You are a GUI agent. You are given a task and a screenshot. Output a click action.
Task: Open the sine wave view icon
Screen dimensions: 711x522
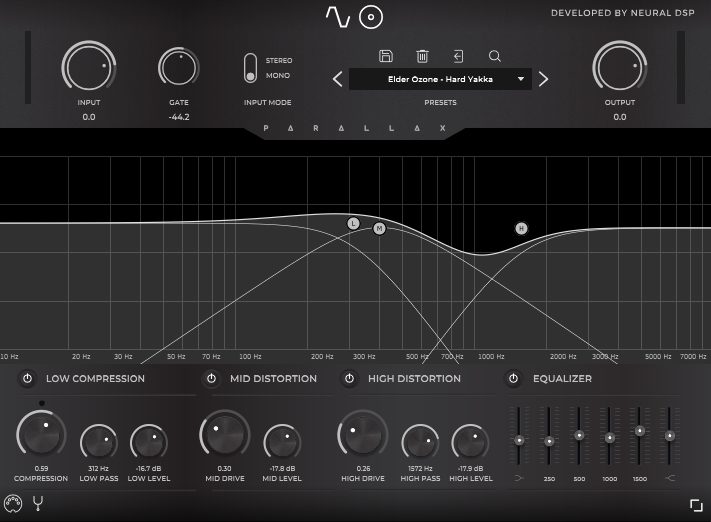point(338,17)
